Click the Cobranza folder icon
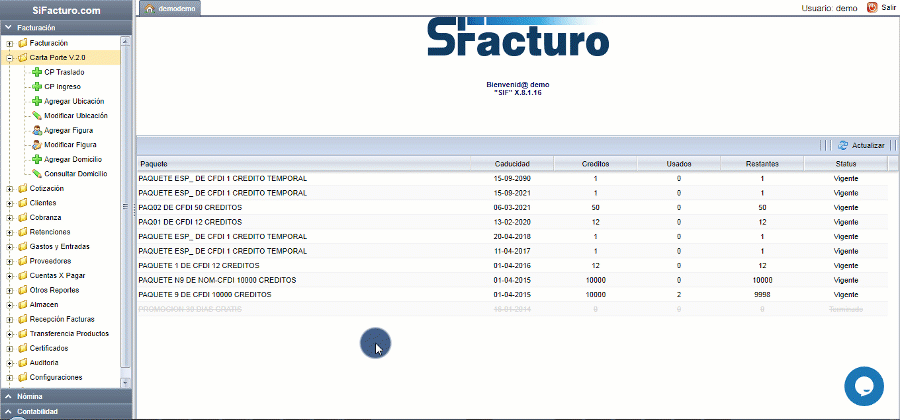 click(x=22, y=217)
